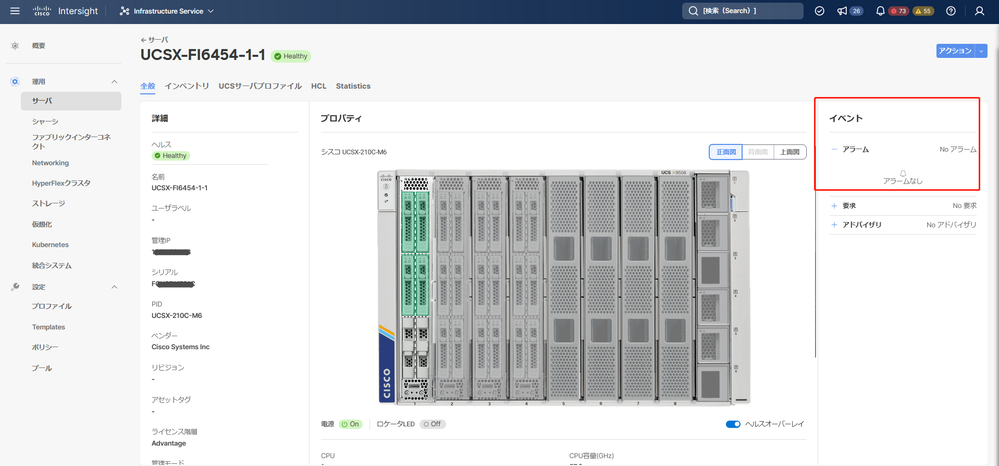Click the 設定 wrench icon
Viewport: 999px width, 466px height.
click(x=15, y=287)
